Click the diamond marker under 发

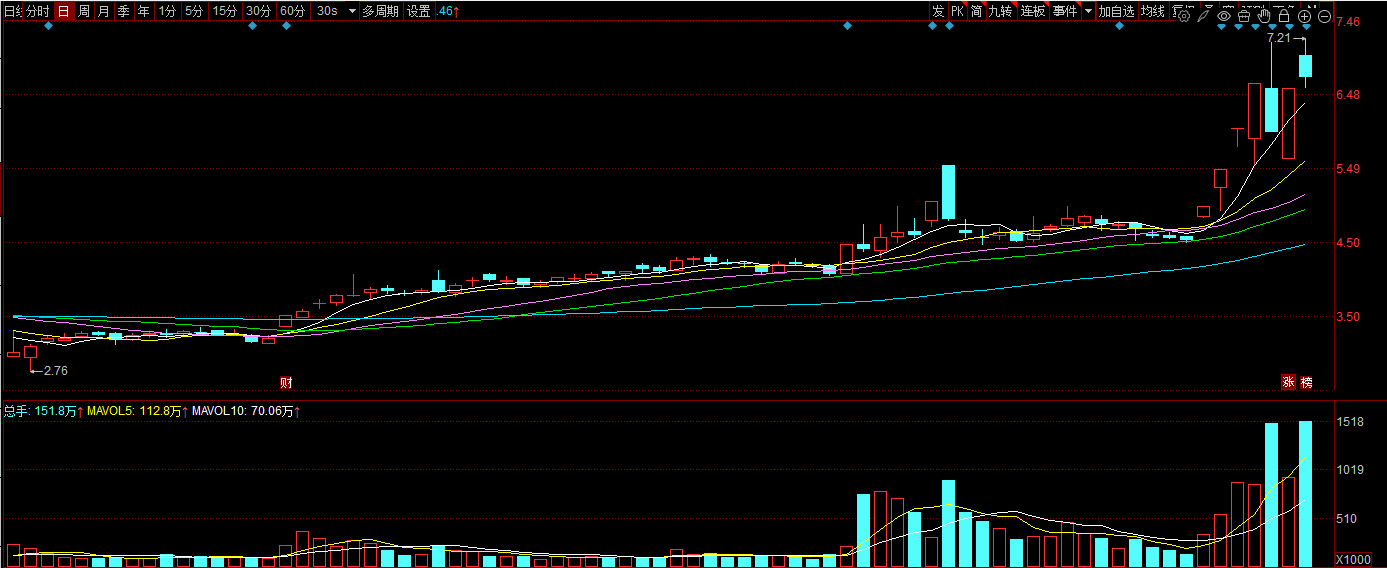(933, 26)
